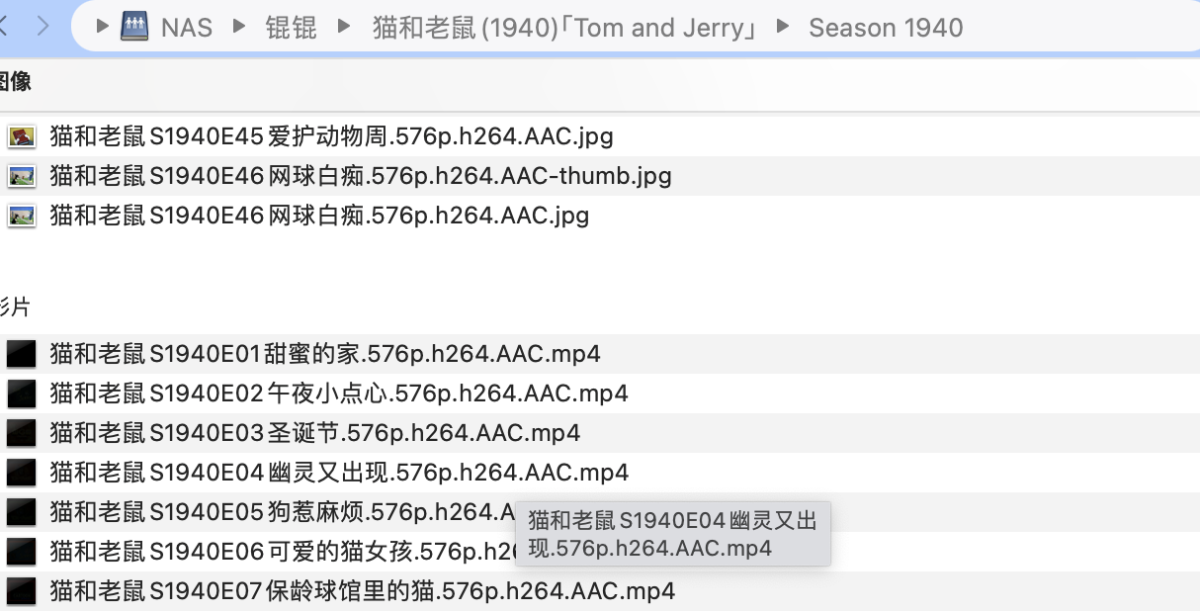The height and width of the screenshot is (613, 1200).
Task: Click the video icon beside S1940E03 圣诞节
Action: [x=20, y=433]
